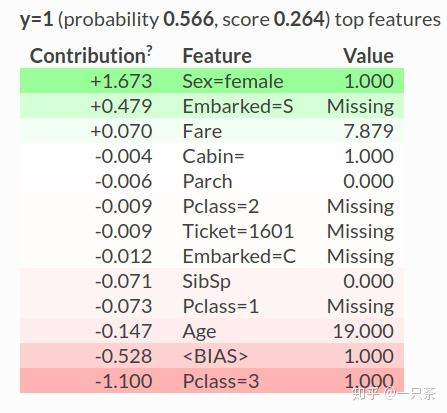This screenshot has height=413, width=447.
Task: Click the Ticket=1601 feature label
Action: coord(238,231)
